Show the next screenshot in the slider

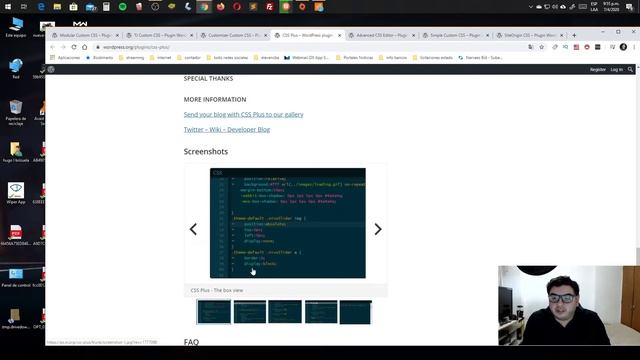point(378,229)
